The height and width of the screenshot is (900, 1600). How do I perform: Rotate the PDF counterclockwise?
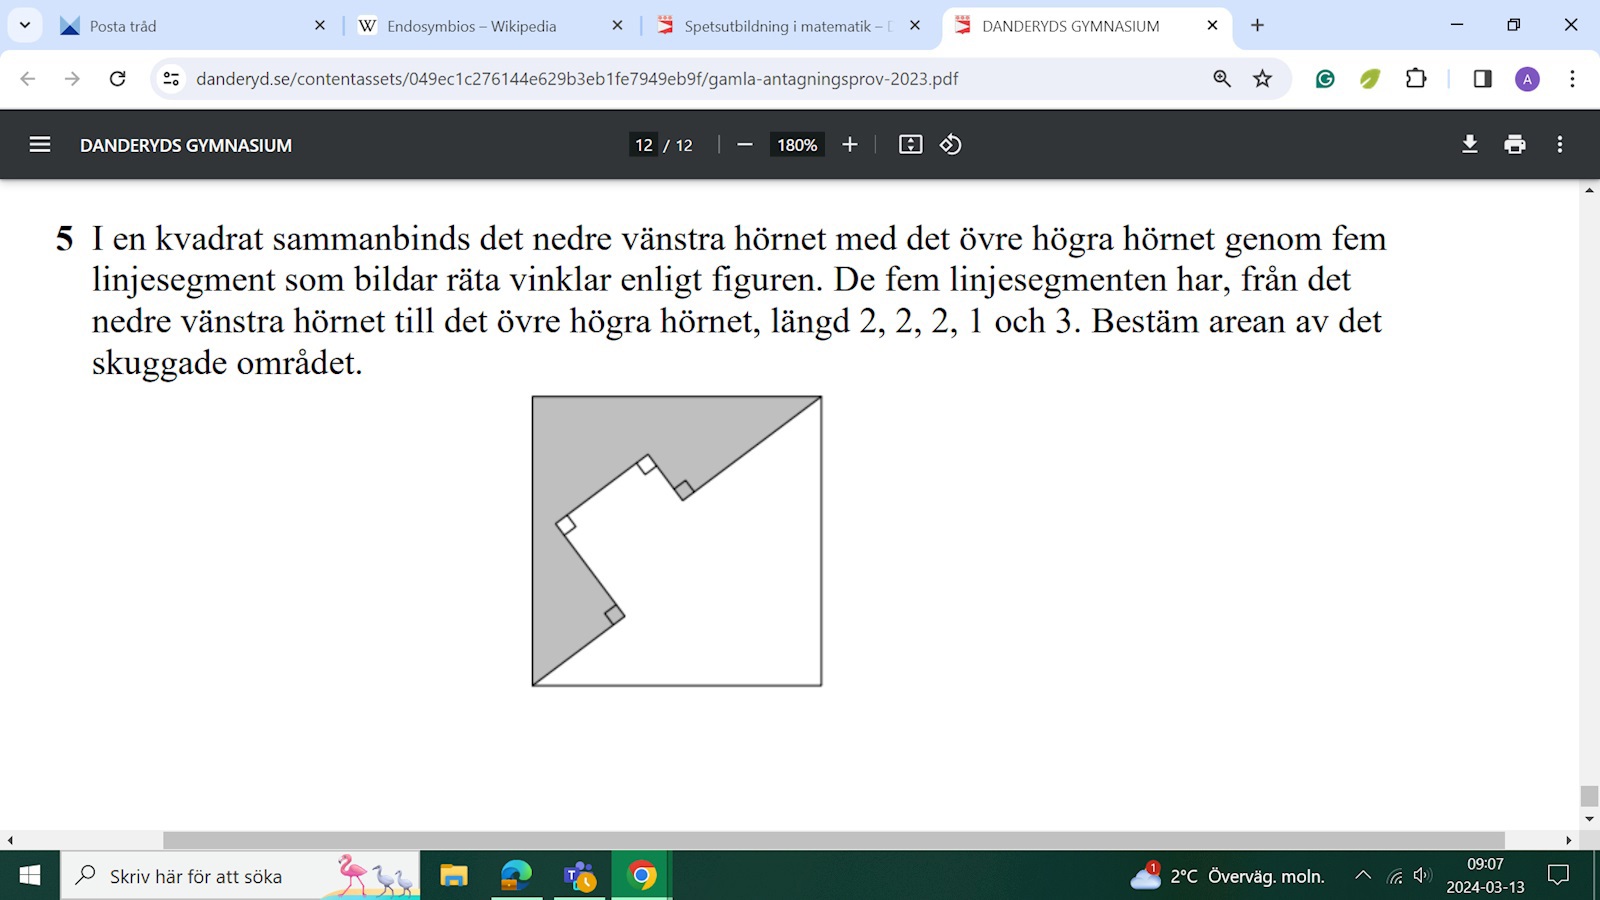click(x=950, y=145)
